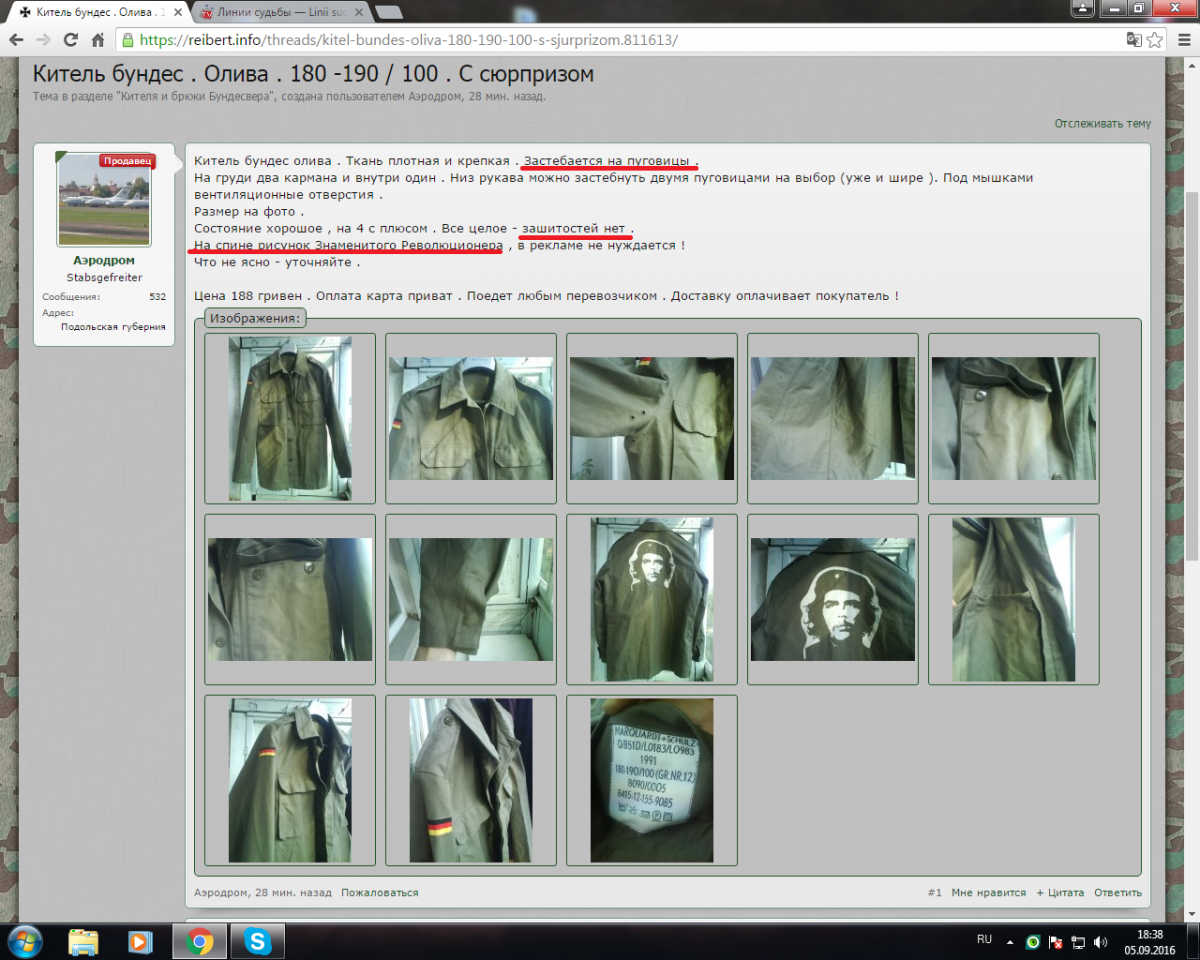Viewport: 1200px width, 960px height.
Task: Reload the page with the refresh icon
Action: [70, 40]
